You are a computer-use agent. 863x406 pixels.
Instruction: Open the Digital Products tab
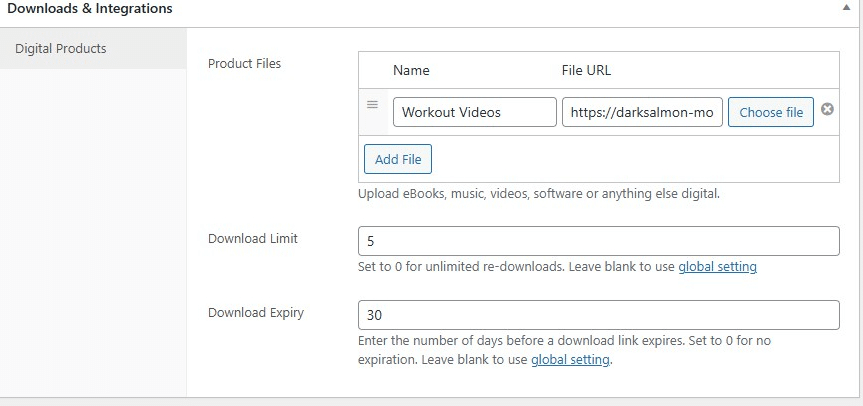(61, 48)
